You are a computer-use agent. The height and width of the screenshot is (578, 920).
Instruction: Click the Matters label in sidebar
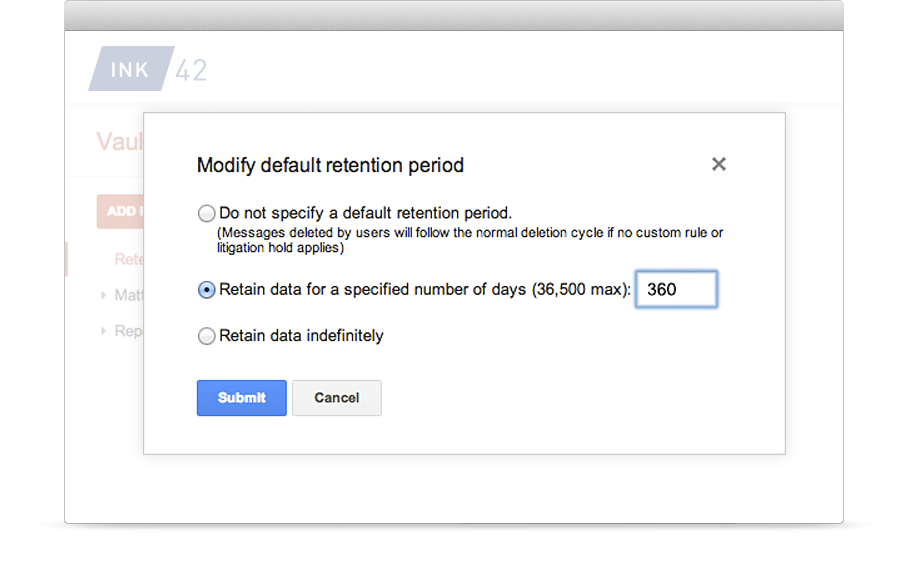coord(128,295)
